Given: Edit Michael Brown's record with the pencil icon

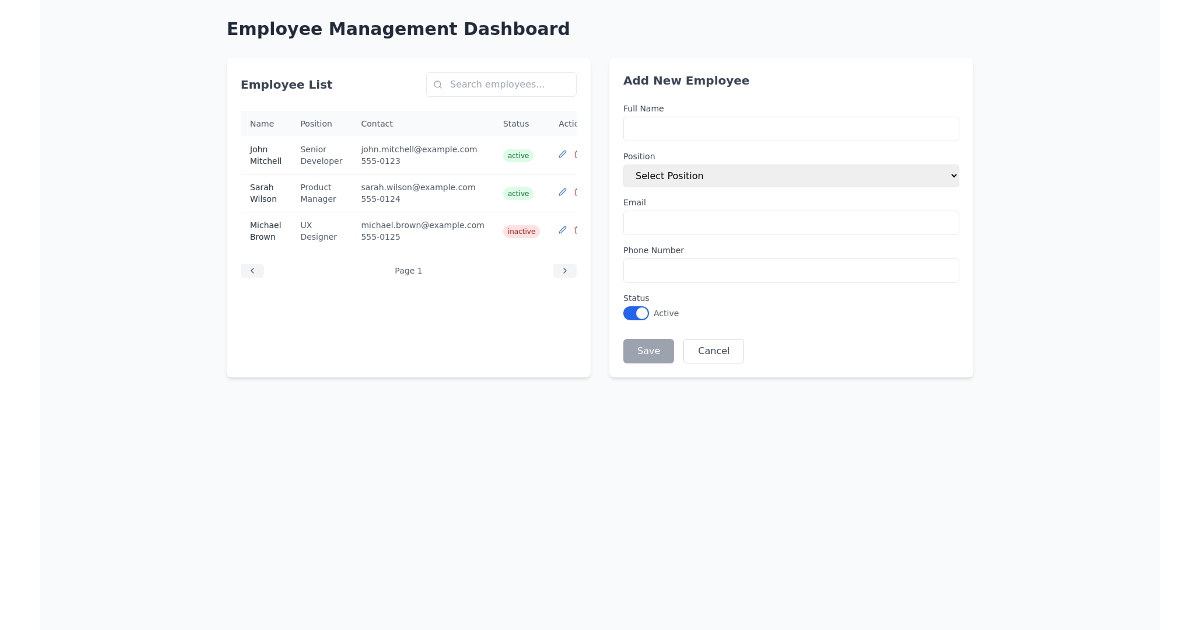Looking at the screenshot, I should point(562,230).
